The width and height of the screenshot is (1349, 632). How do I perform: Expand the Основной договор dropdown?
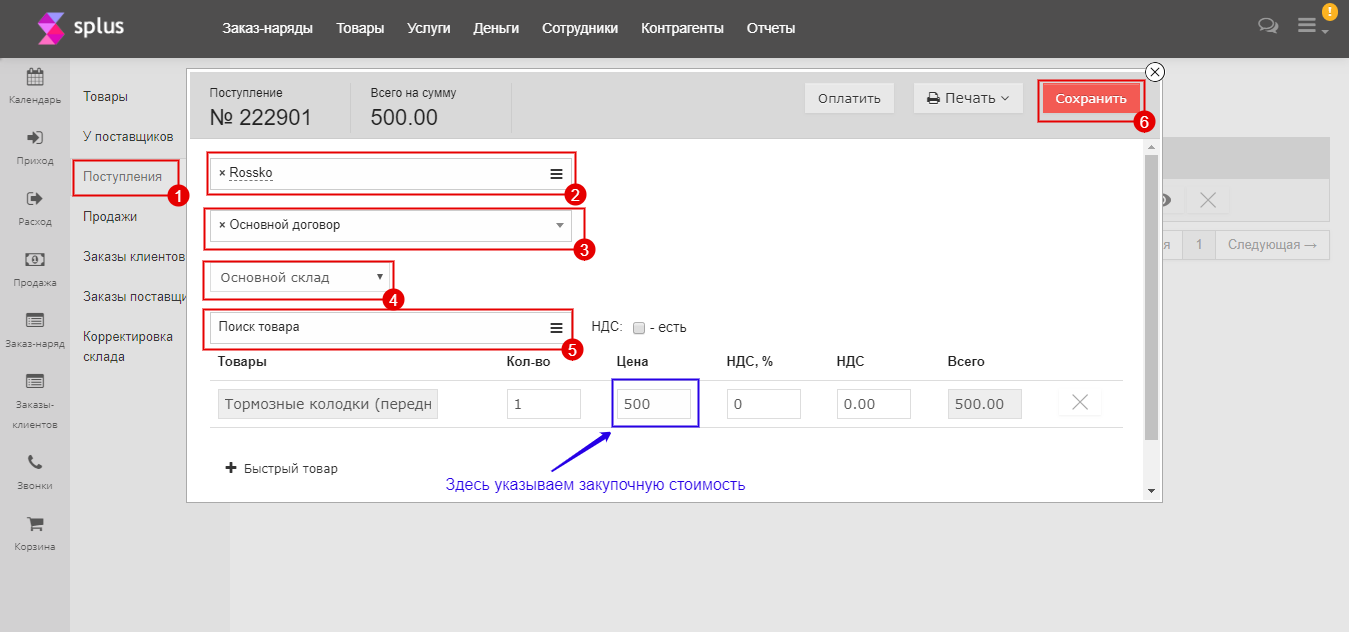560,225
